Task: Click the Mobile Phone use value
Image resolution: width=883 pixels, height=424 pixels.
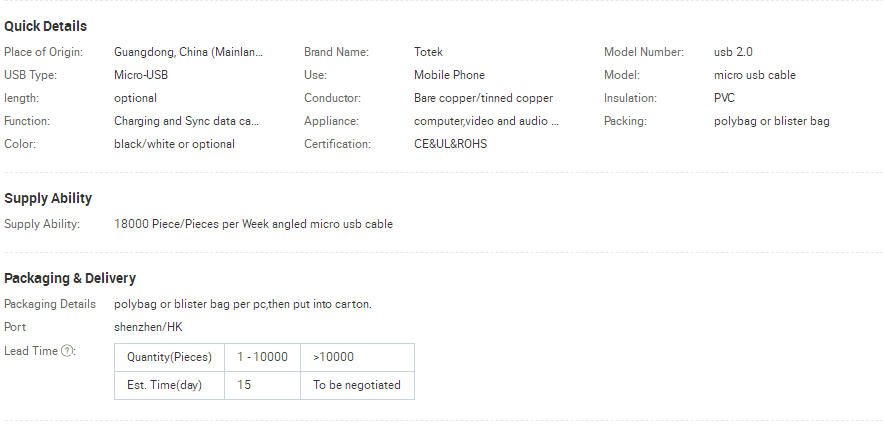Action: tap(449, 75)
